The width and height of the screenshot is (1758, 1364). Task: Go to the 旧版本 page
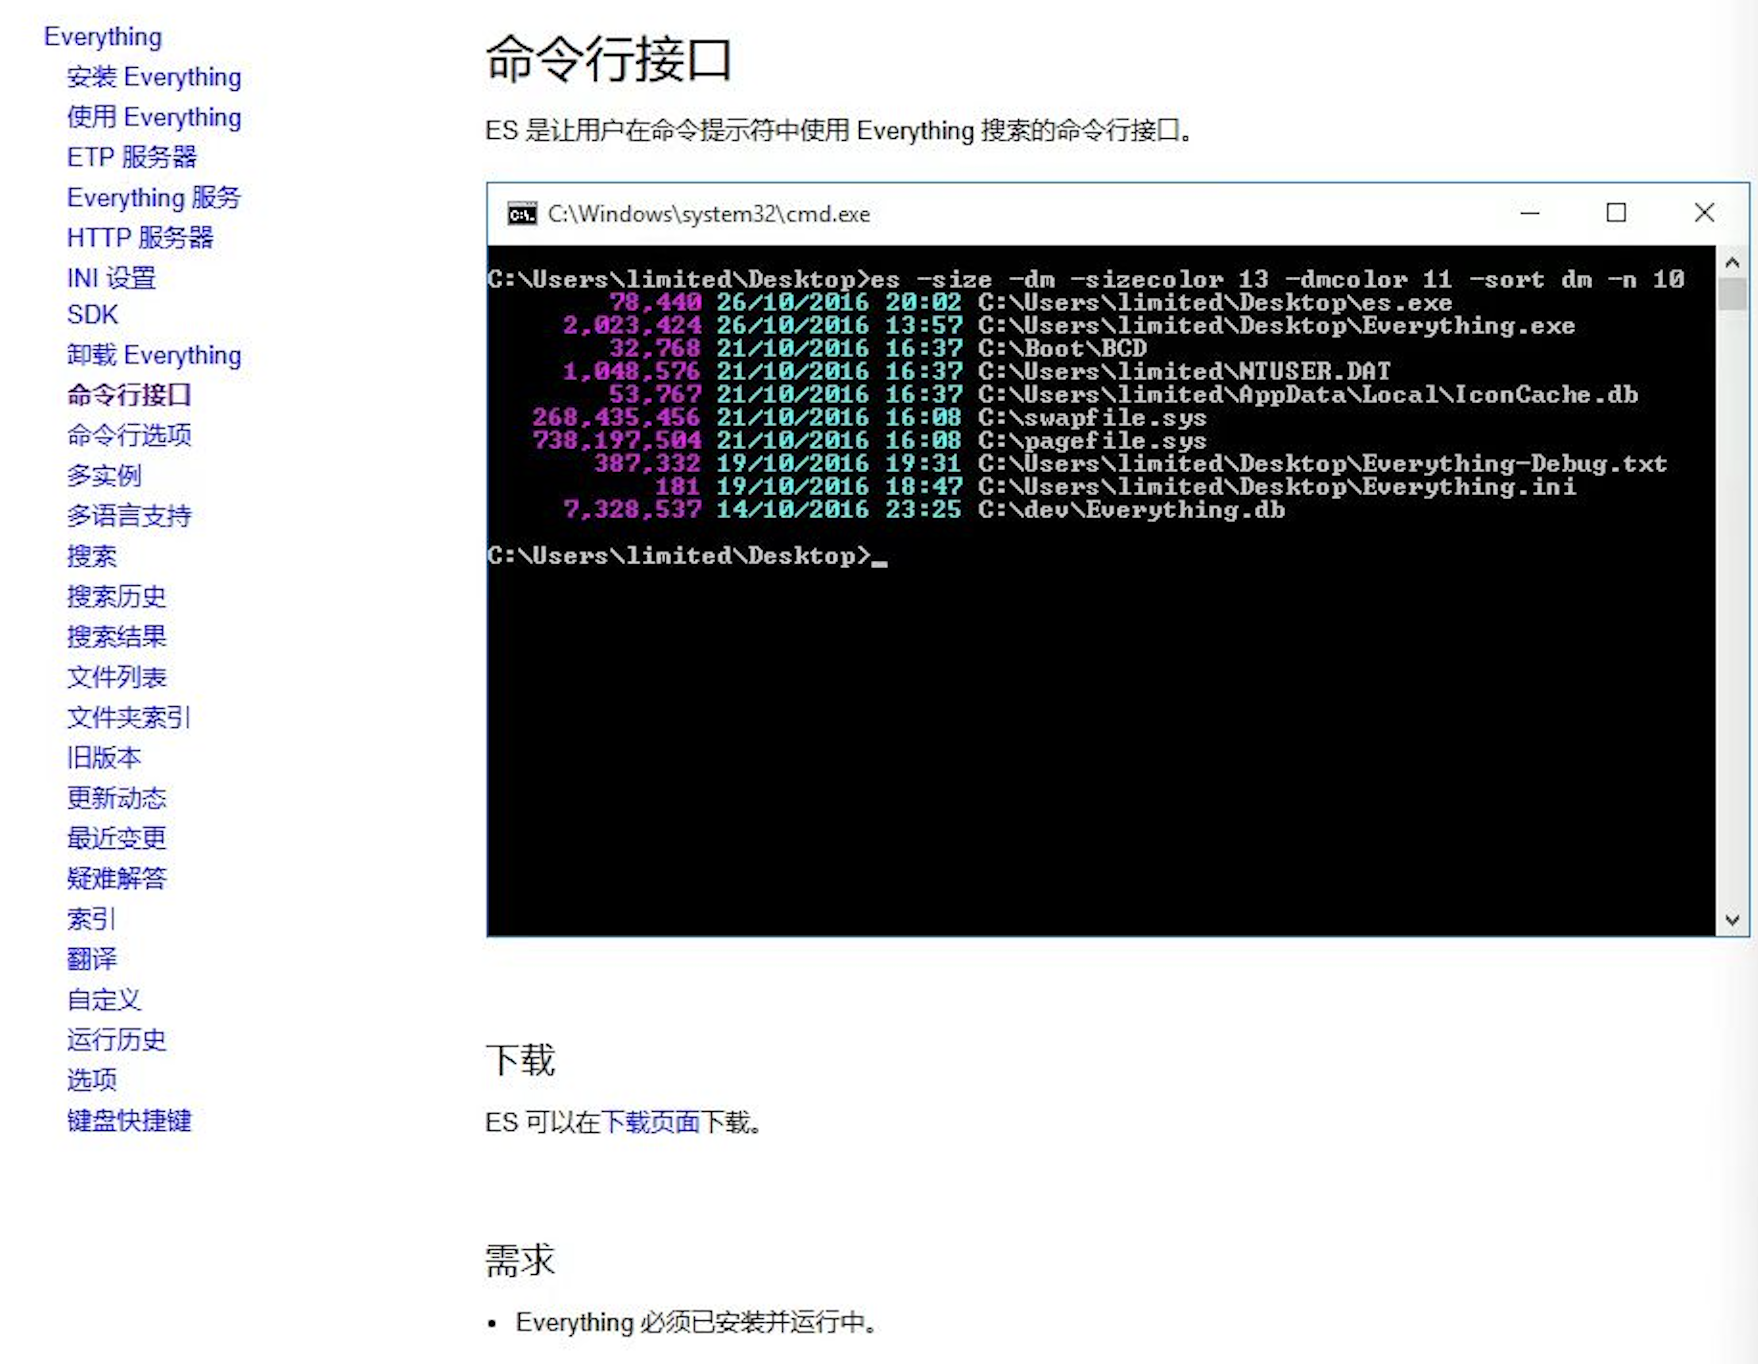(x=104, y=757)
